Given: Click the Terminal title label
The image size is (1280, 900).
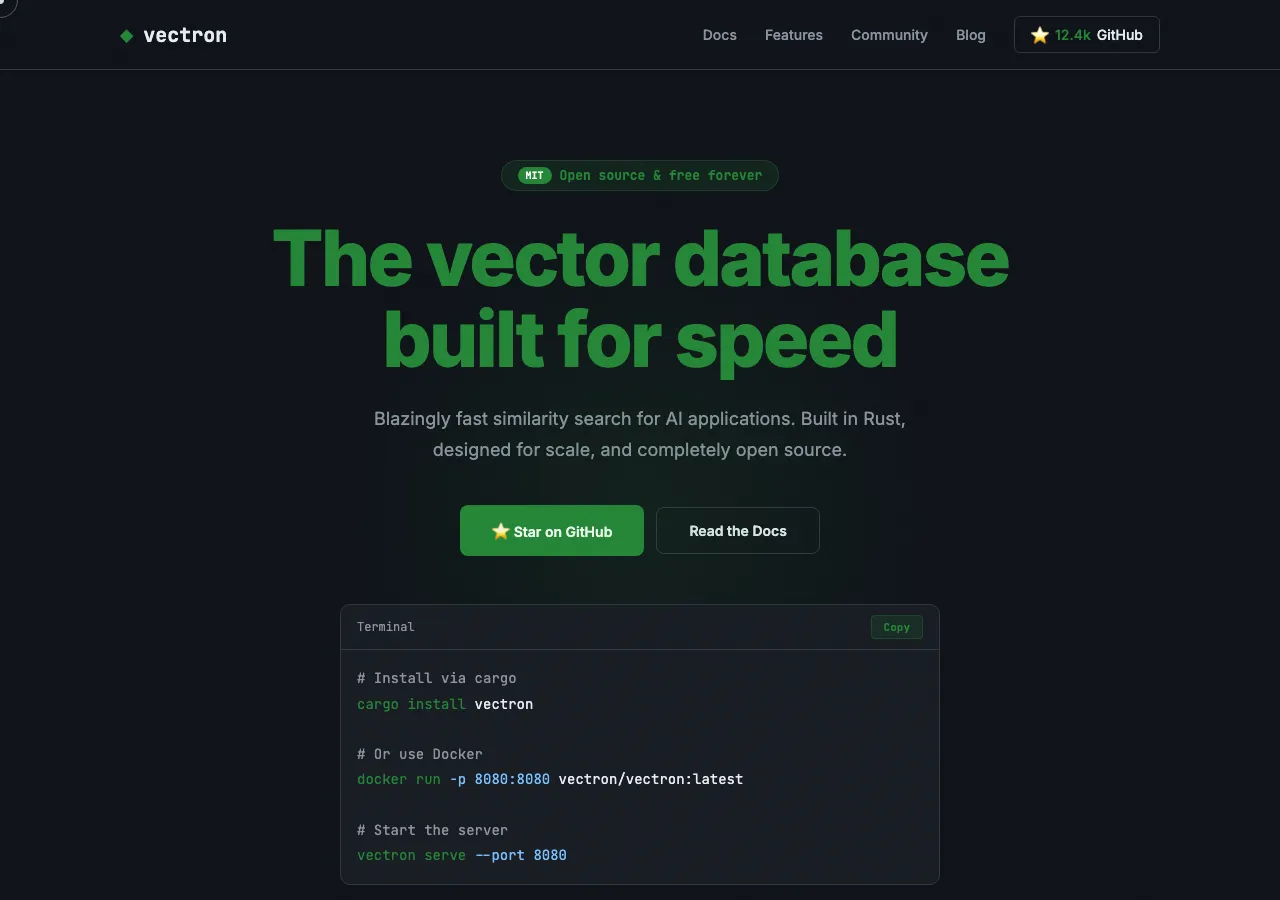Looking at the screenshot, I should (385, 627).
